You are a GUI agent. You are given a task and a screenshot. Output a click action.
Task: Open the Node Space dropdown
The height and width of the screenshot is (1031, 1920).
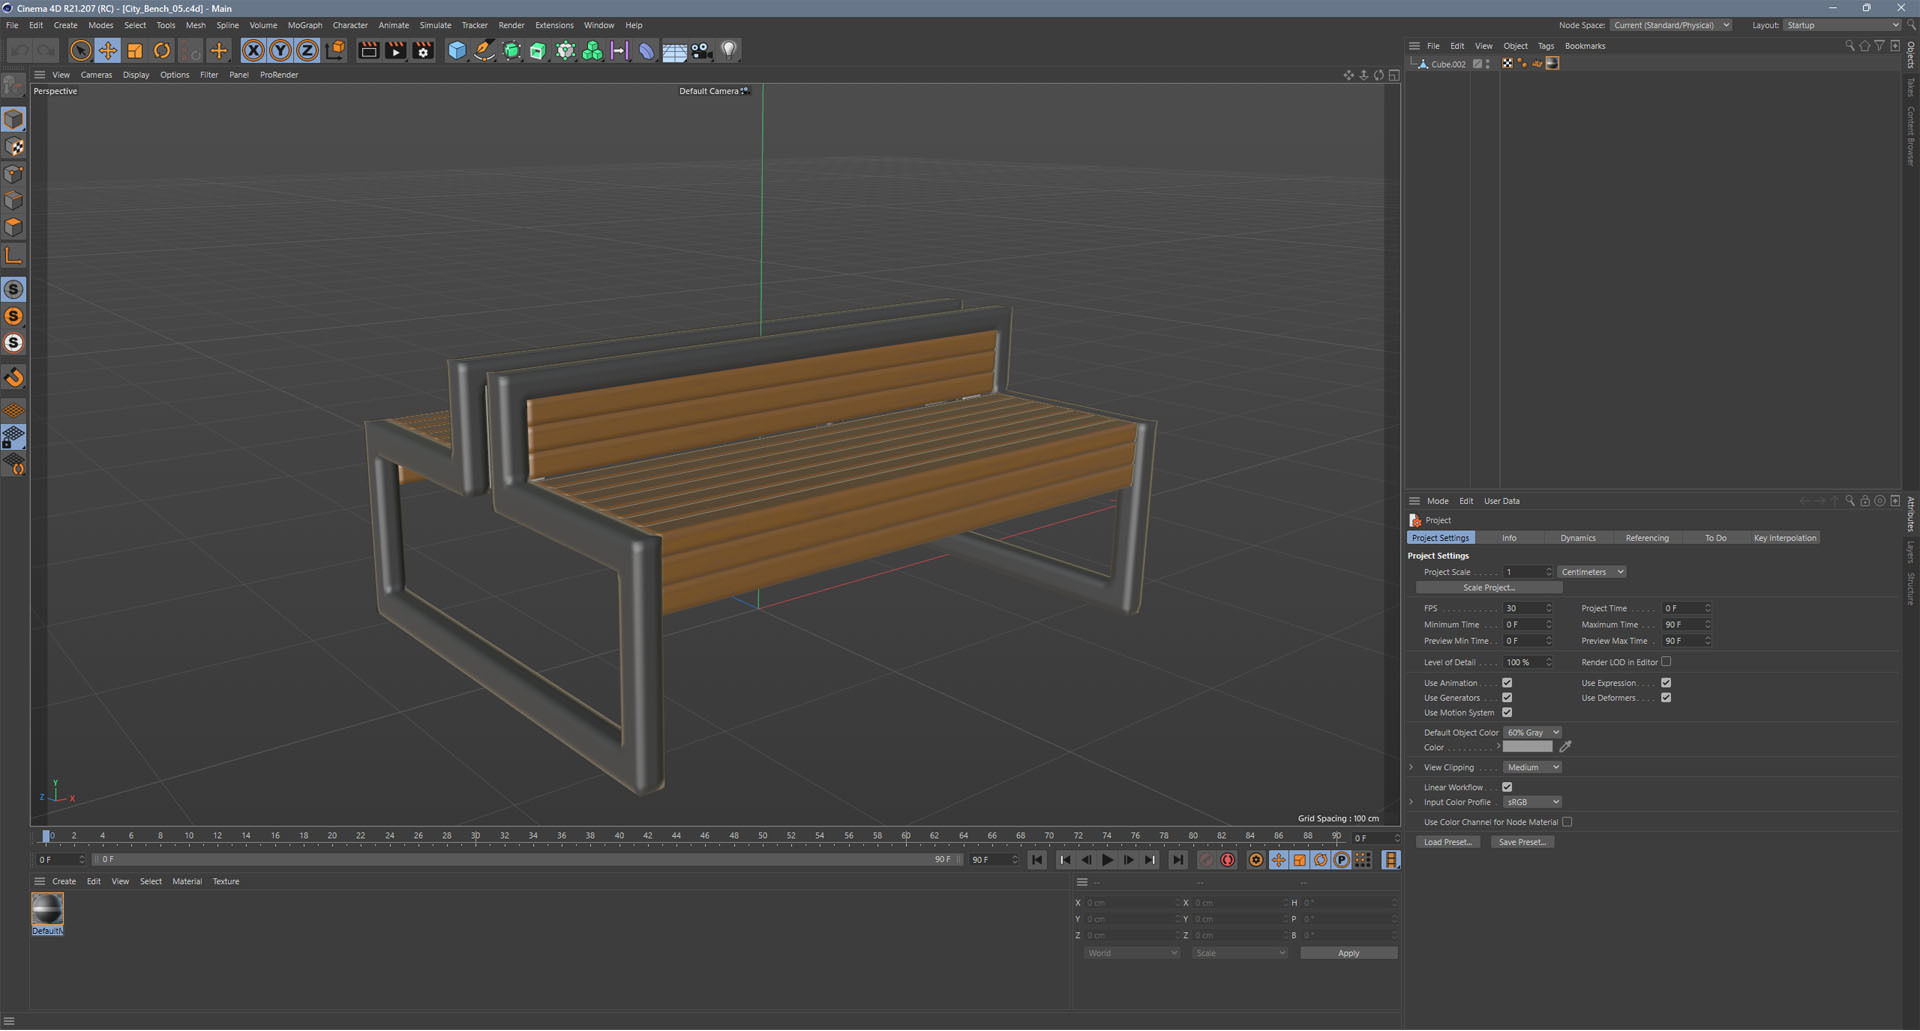(x=1671, y=25)
